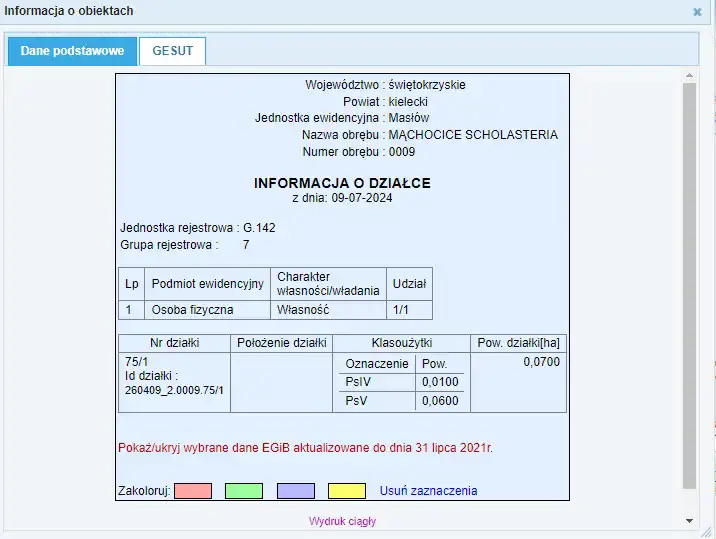Pick the pink highlight color swatch
Screen dimensions: 716x539
(x=193, y=491)
